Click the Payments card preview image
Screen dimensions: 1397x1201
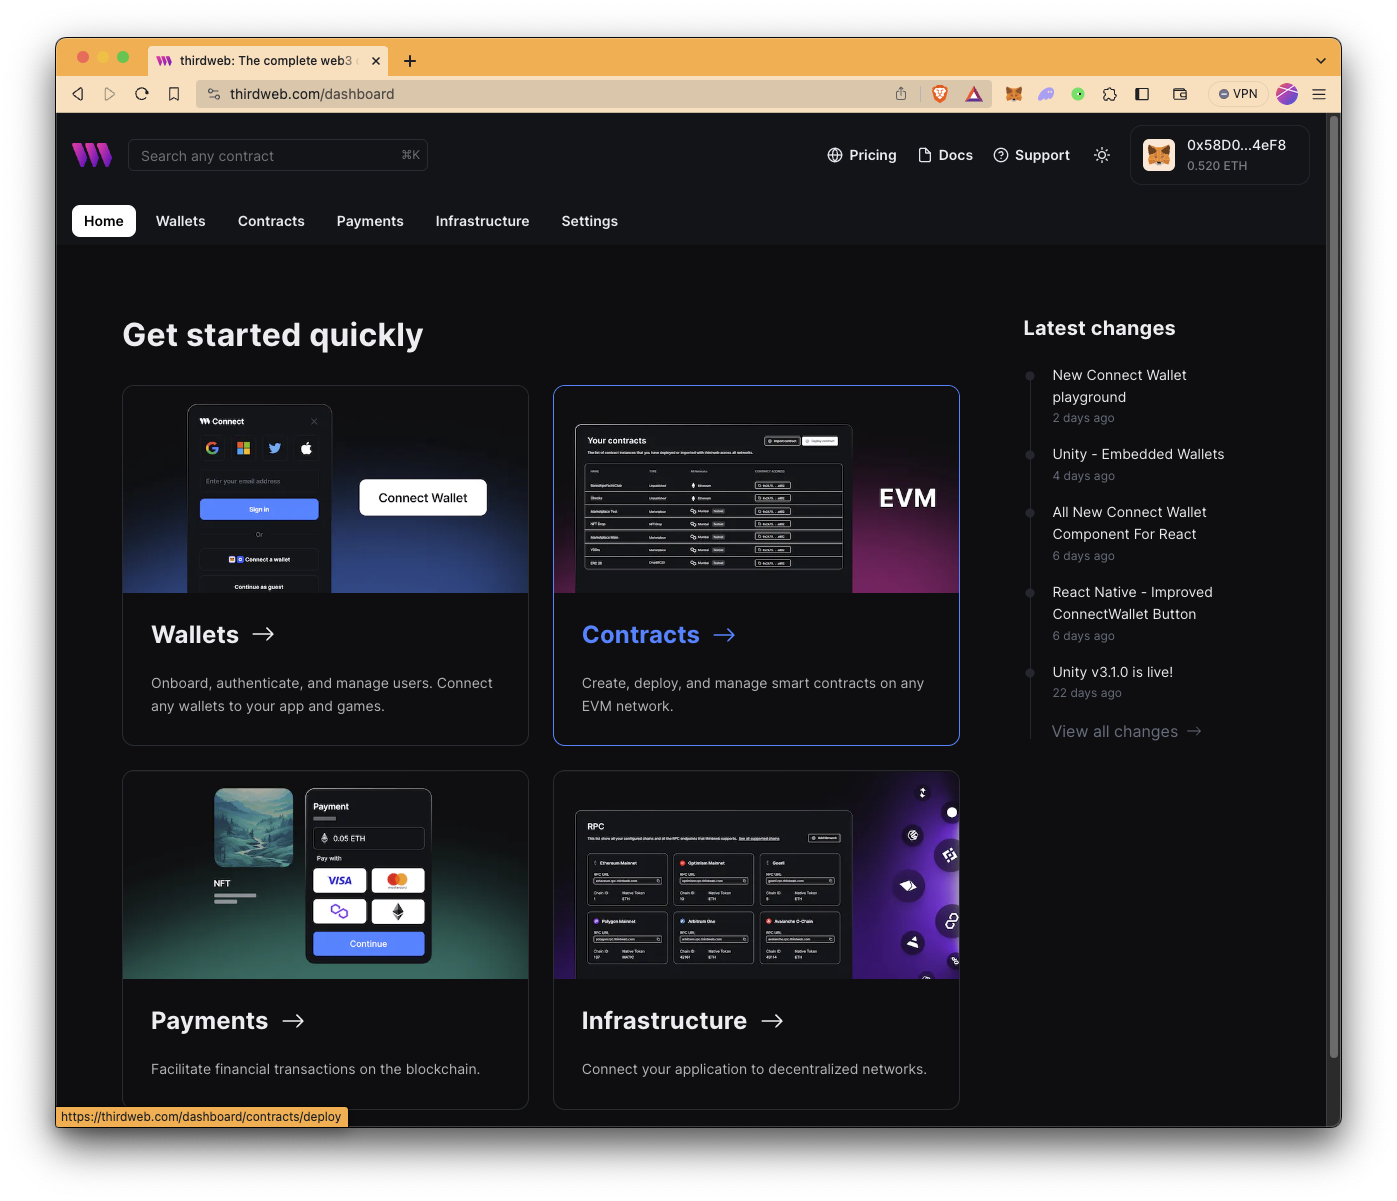(325, 875)
